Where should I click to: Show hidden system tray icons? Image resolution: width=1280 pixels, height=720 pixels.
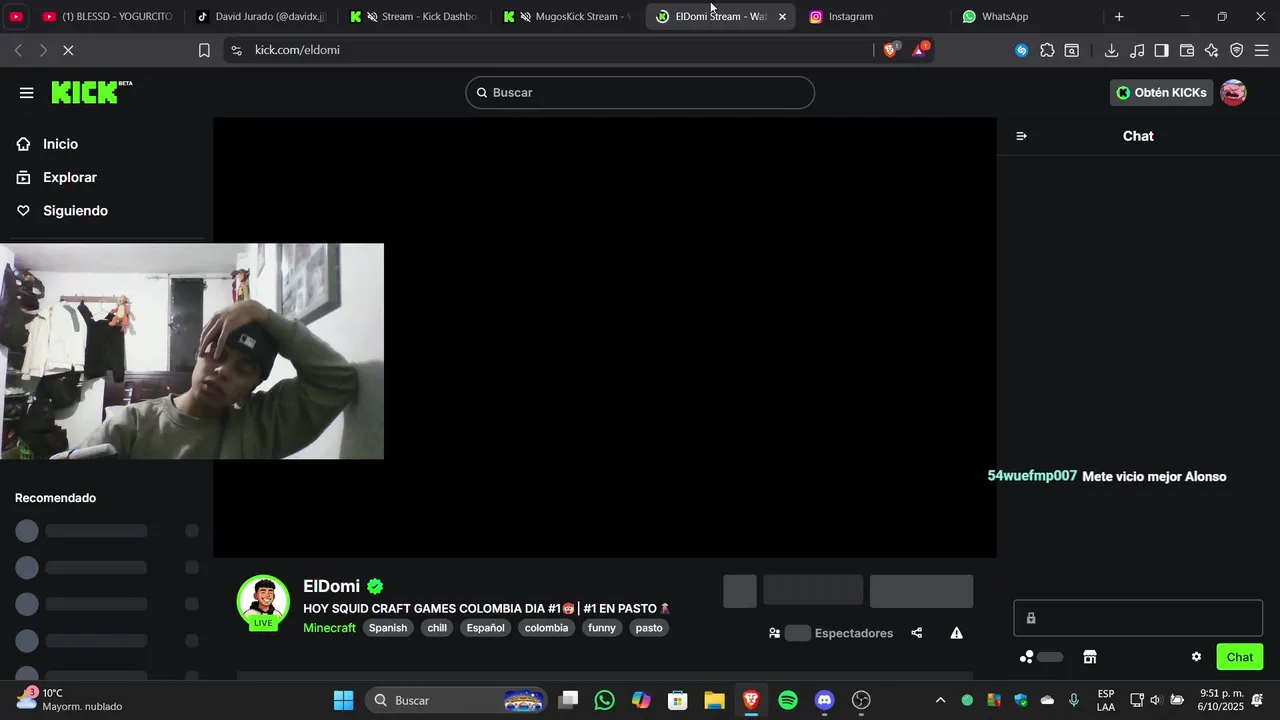(940, 700)
